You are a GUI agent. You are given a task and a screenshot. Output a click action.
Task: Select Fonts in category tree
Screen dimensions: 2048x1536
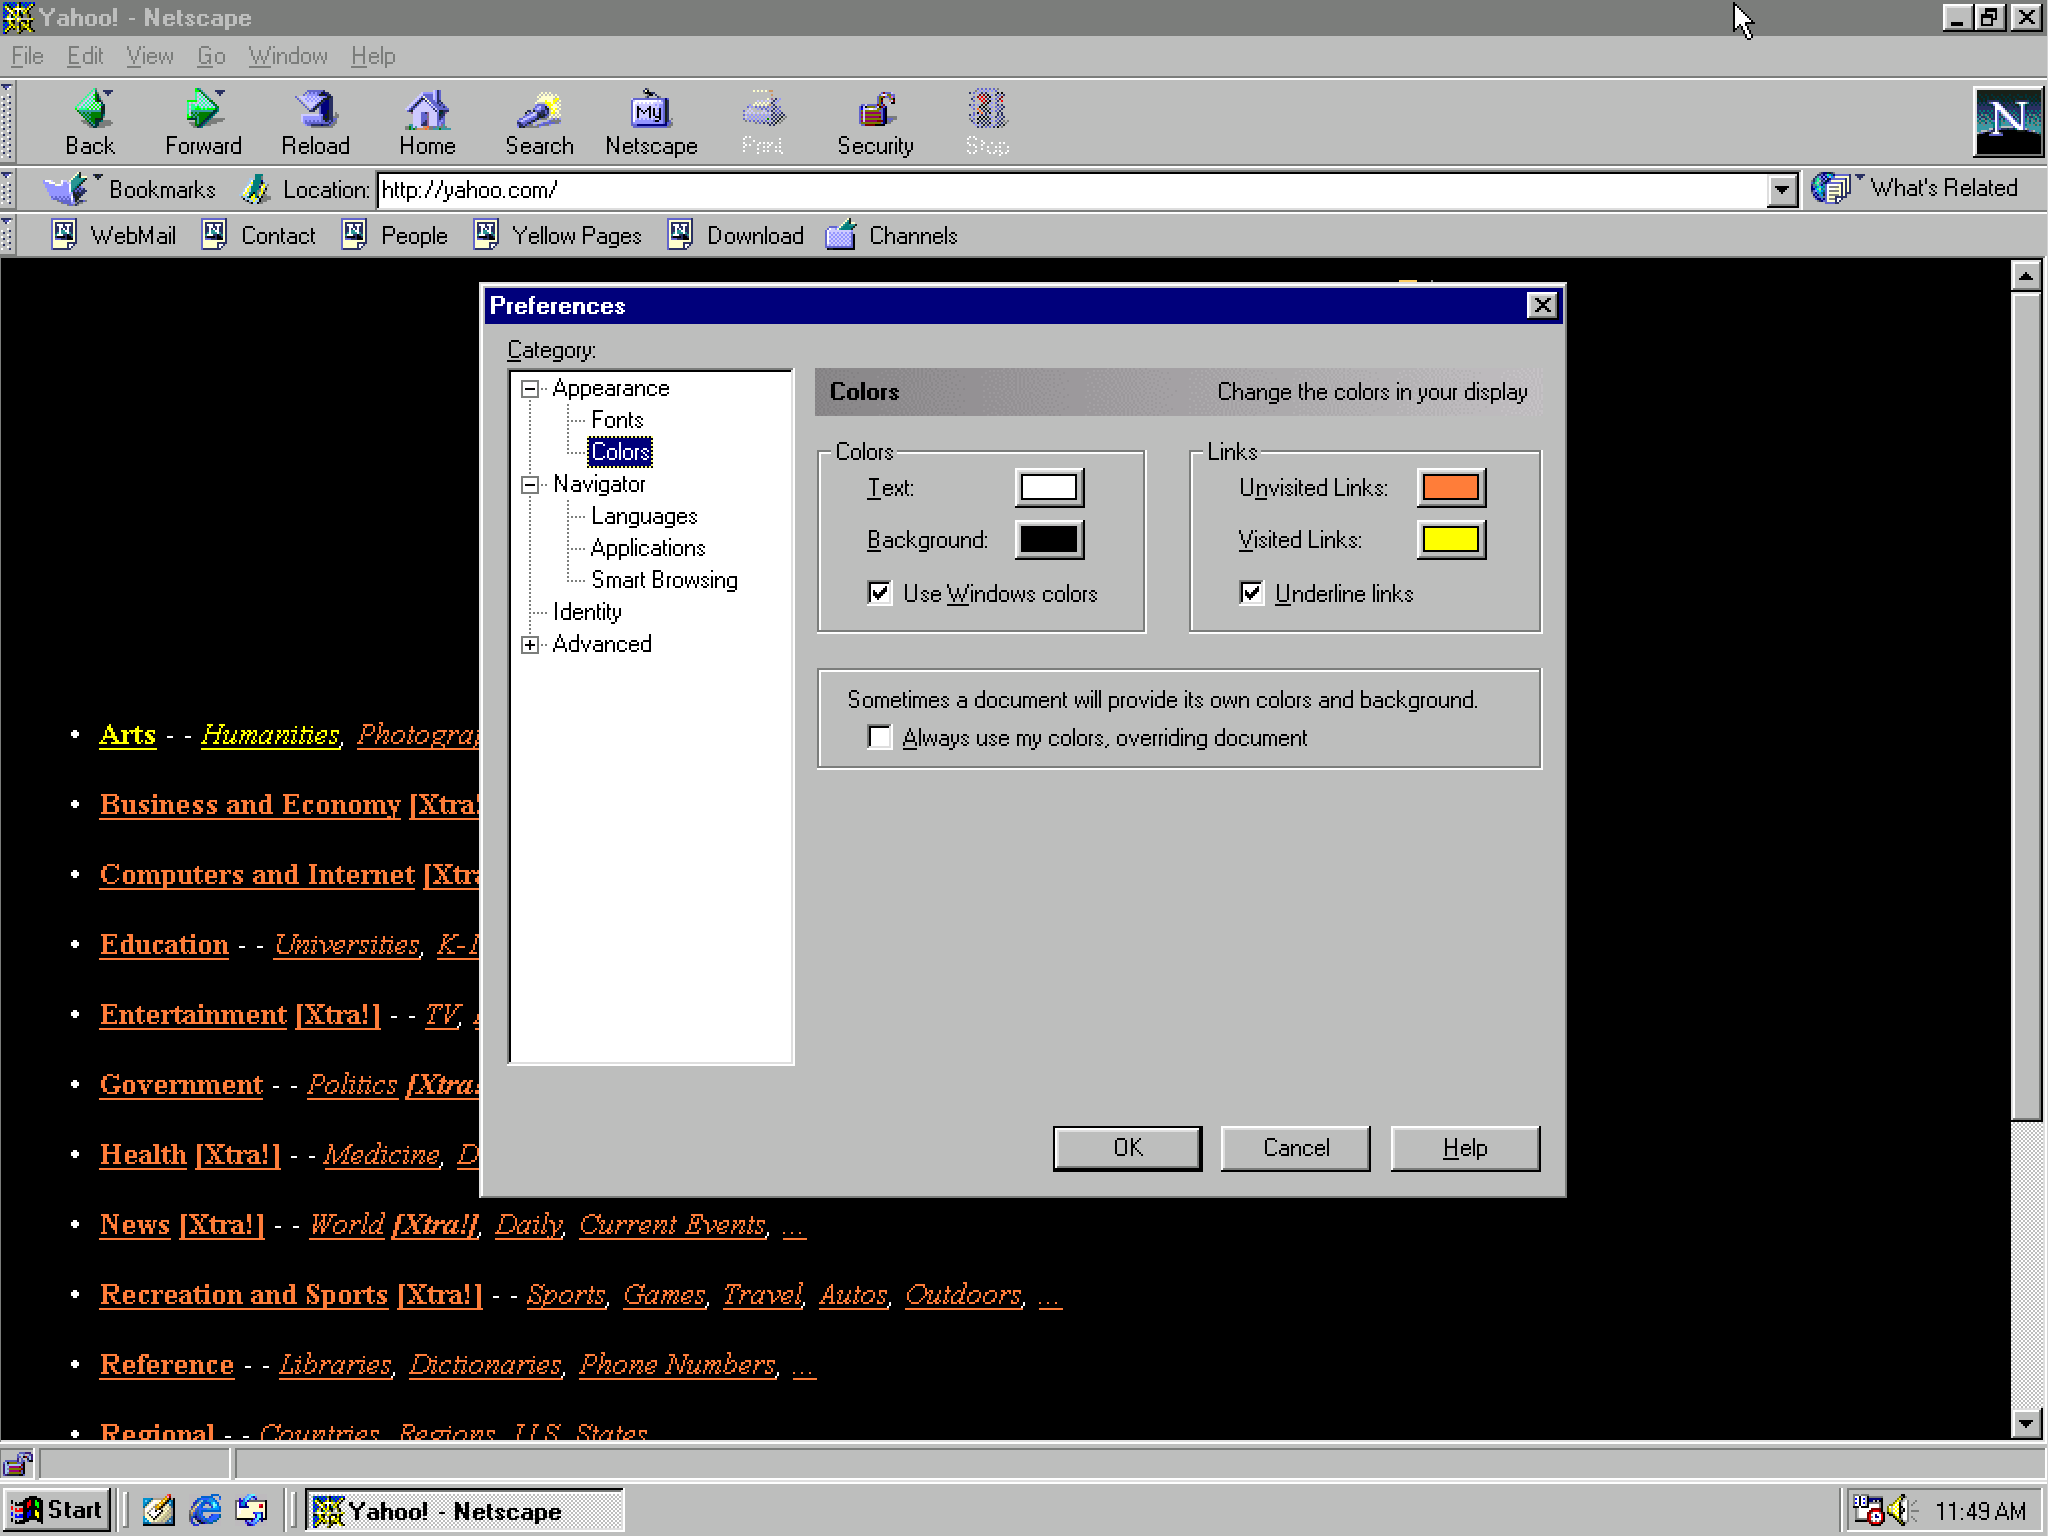coord(617,420)
